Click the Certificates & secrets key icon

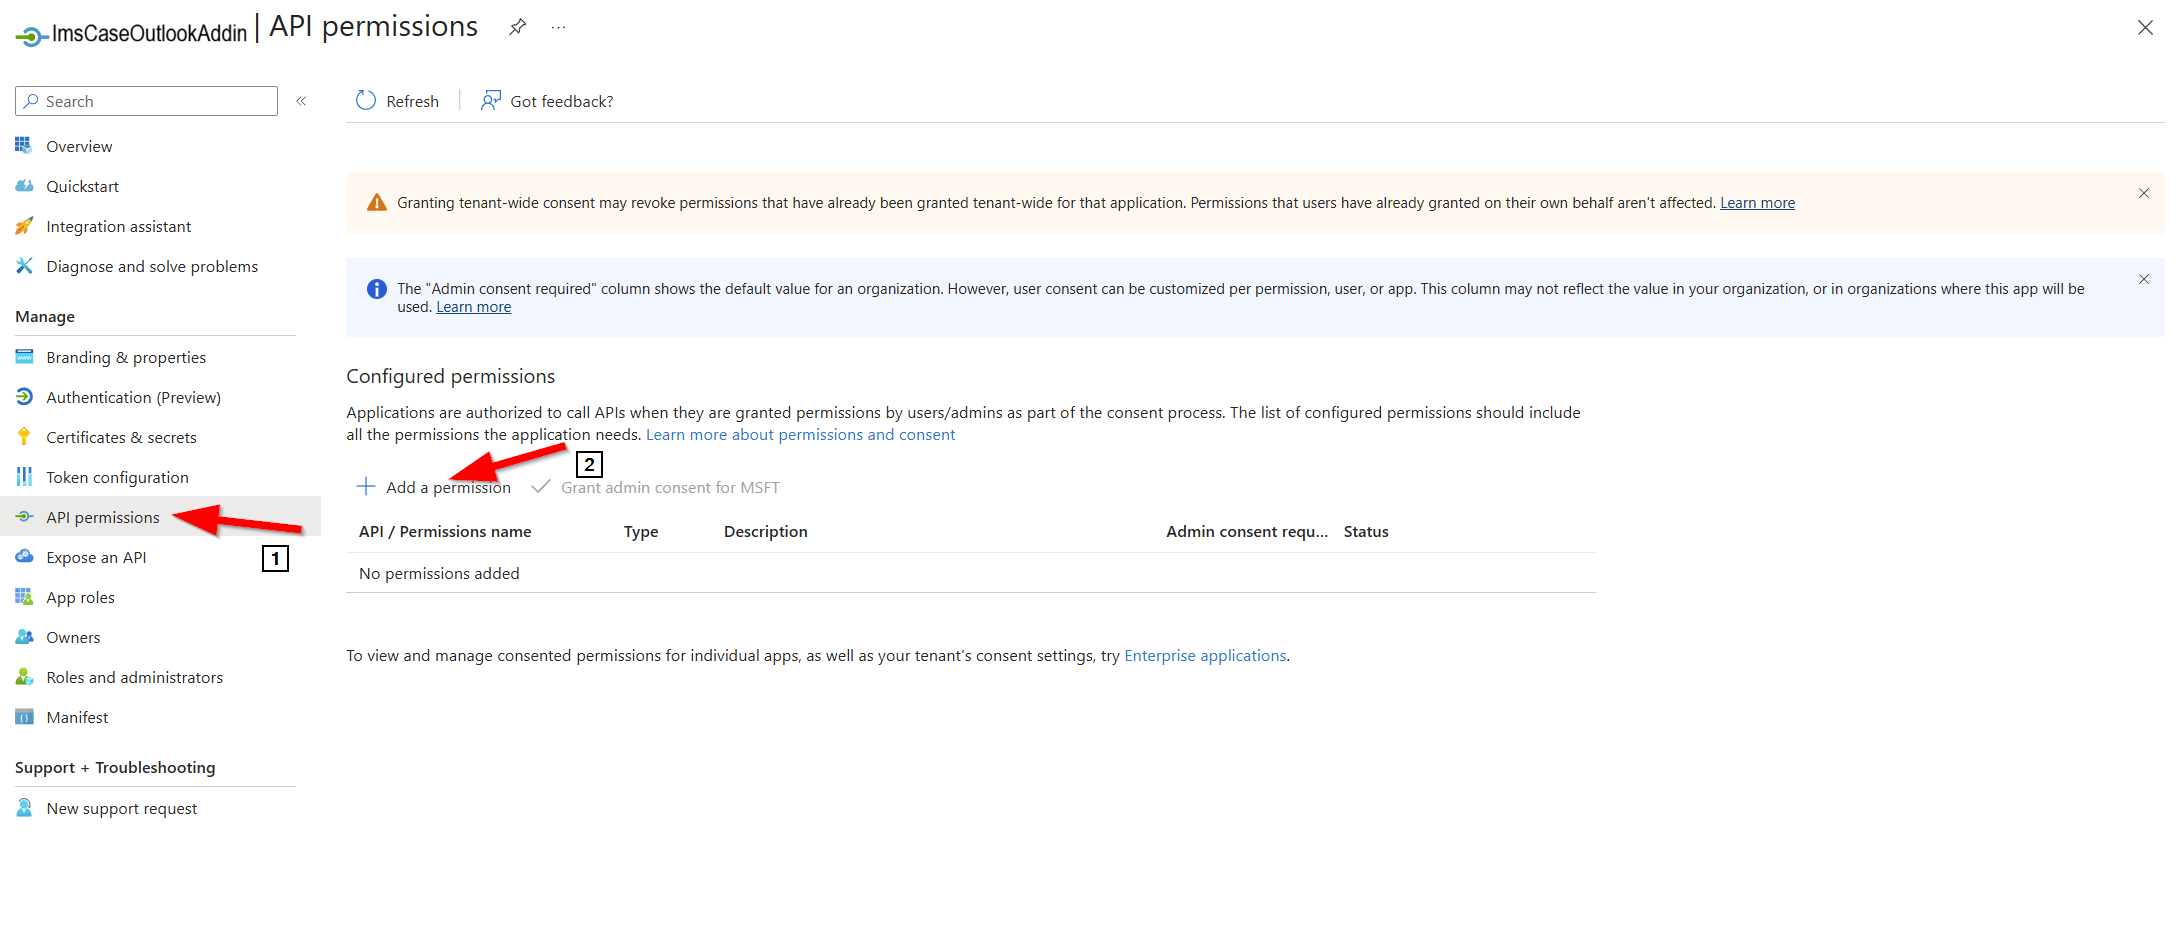click(24, 437)
